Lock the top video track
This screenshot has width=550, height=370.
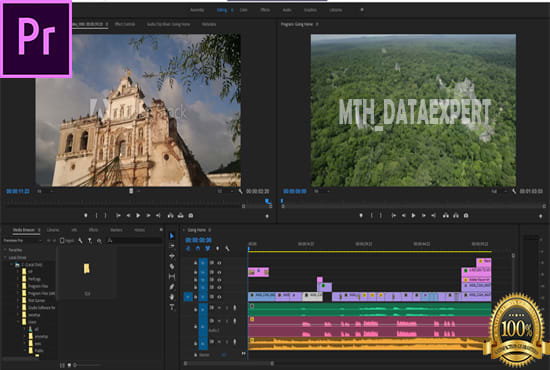pyautogui.click(x=196, y=263)
